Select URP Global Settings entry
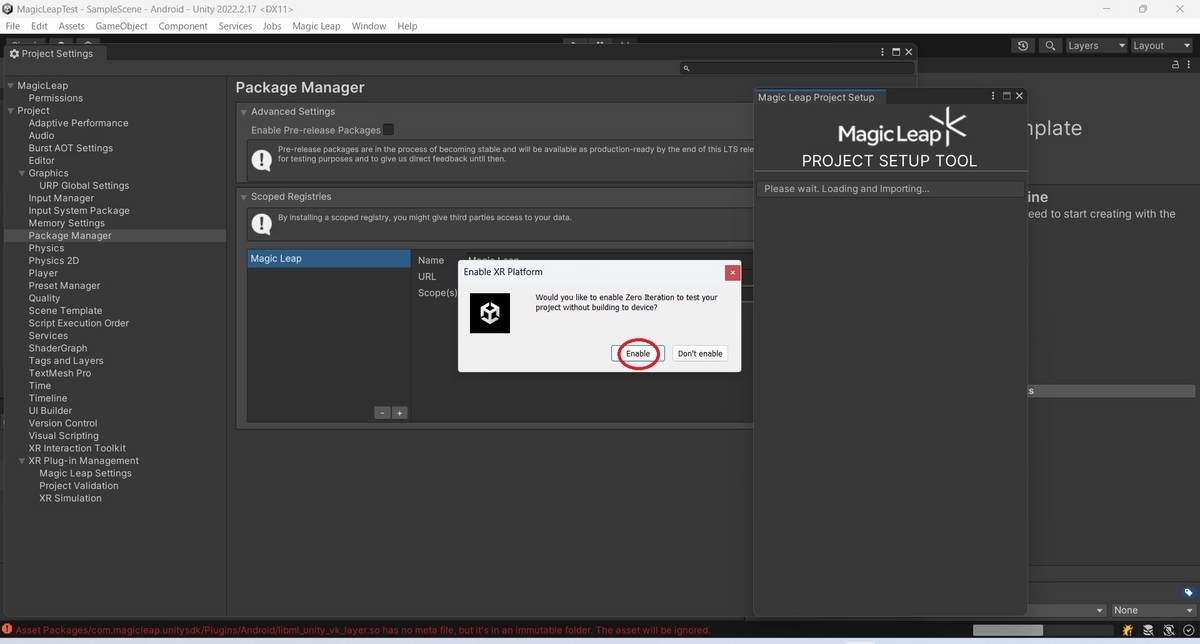 (84, 186)
